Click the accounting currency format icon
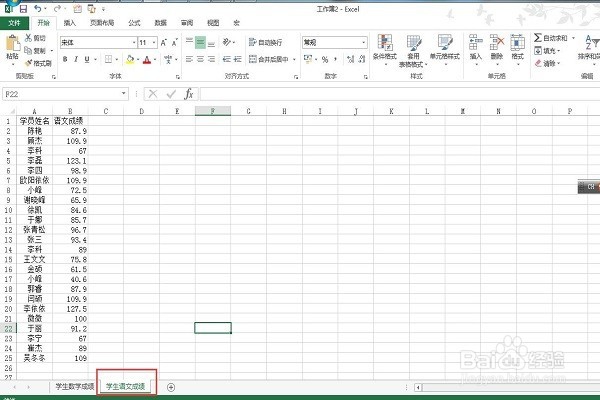600x400 pixels. (x=308, y=59)
